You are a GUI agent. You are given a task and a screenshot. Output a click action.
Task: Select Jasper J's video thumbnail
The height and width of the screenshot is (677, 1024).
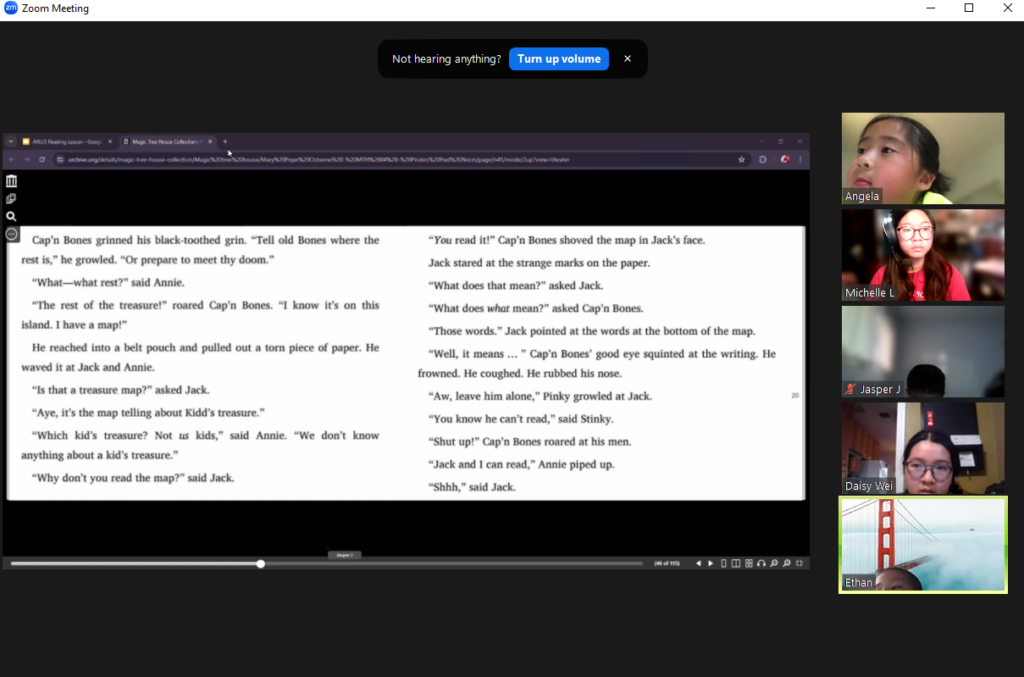(x=923, y=351)
